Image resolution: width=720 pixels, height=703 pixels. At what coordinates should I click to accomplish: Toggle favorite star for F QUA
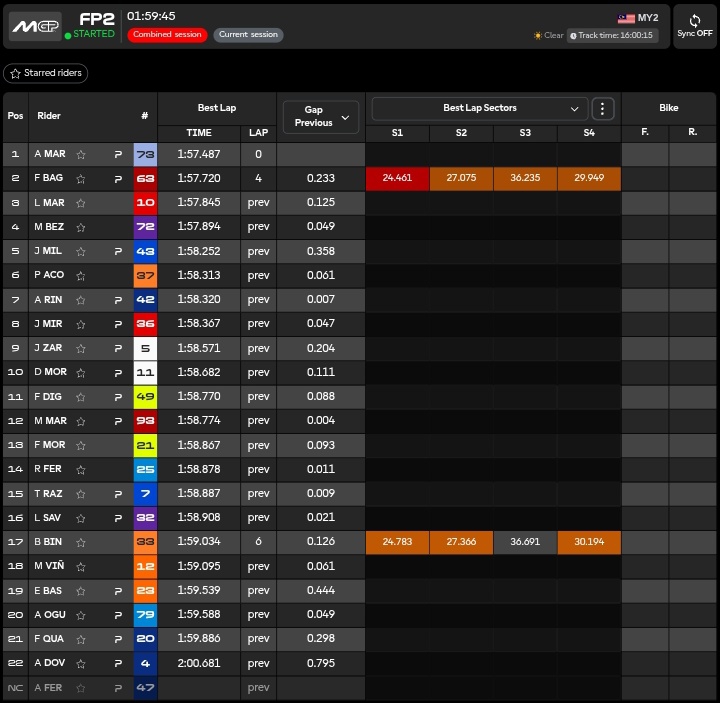pyautogui.click(x=81, y=639)
